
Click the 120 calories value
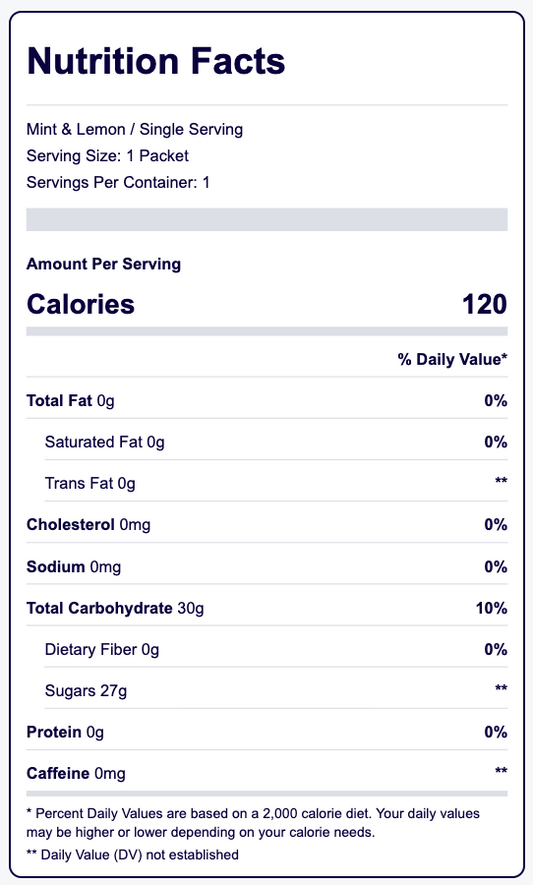(484, 304)
